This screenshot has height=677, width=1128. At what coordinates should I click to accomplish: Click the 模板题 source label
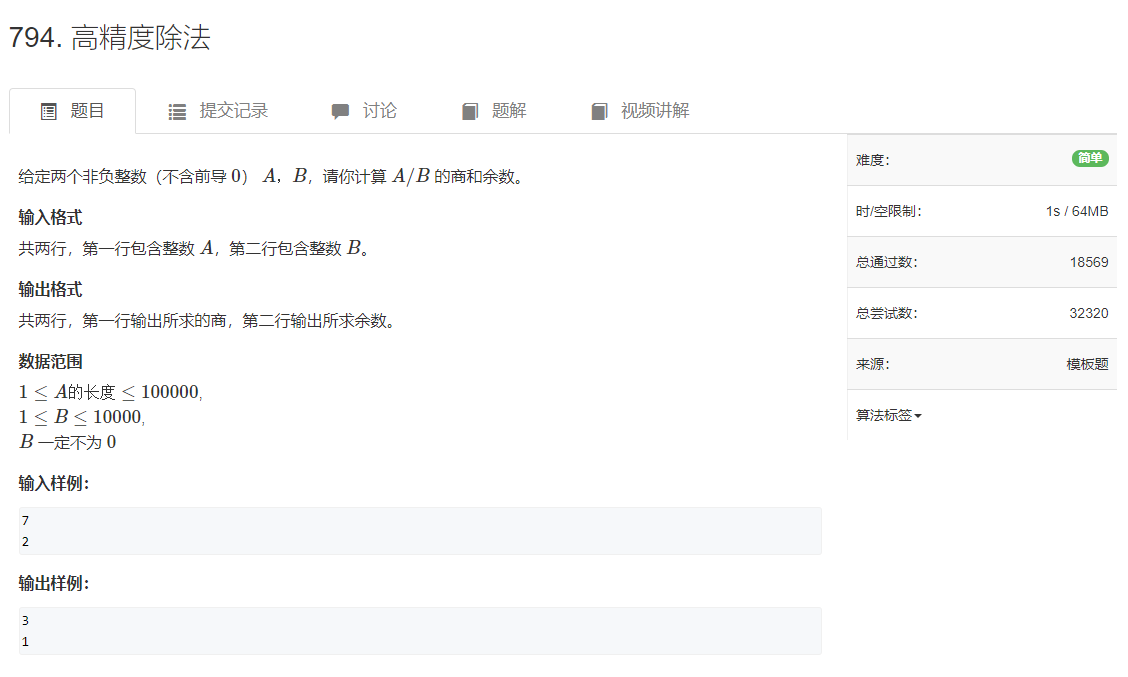1087,364
